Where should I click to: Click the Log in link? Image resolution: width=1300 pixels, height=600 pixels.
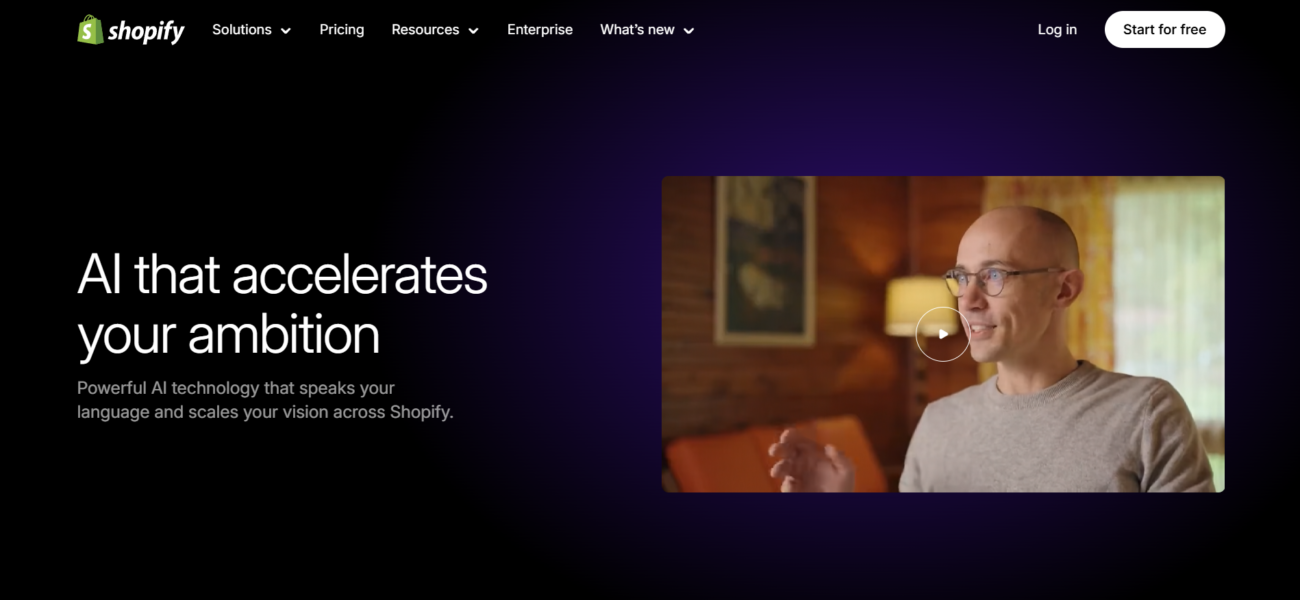[1057, 30]
